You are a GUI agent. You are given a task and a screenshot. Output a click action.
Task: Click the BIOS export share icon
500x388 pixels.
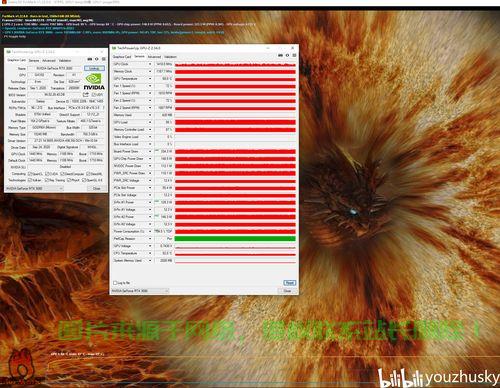point(86,95)
